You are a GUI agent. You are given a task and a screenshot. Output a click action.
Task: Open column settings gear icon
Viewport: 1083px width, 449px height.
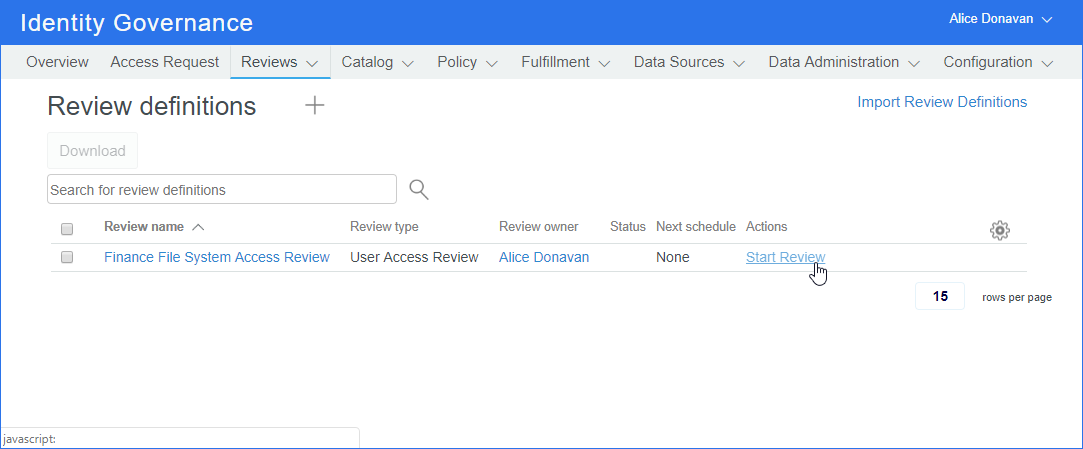999,230
